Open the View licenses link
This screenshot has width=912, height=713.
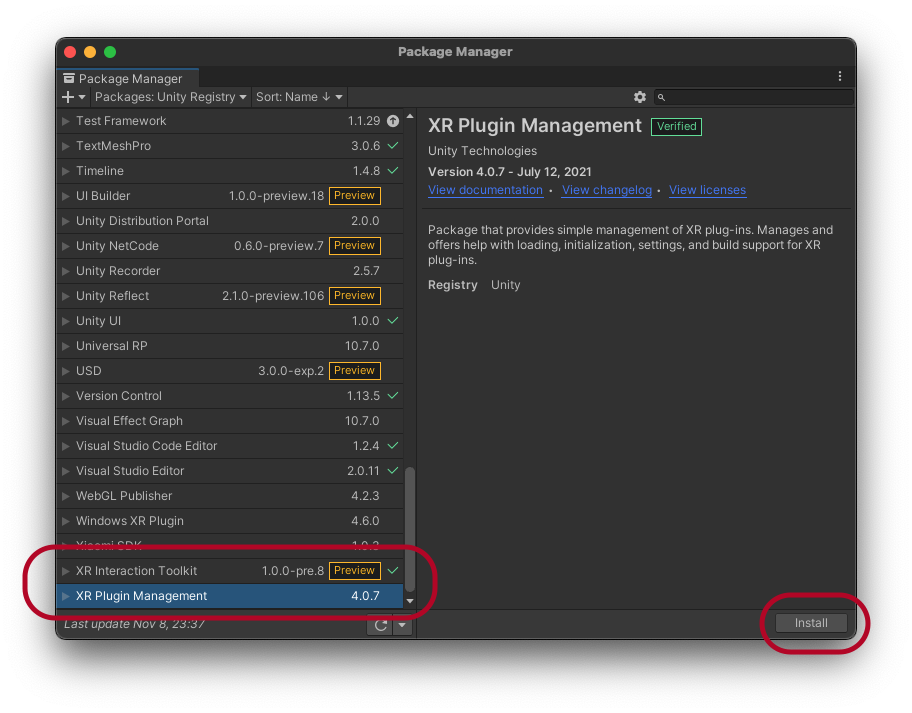[x=707, y=190]
